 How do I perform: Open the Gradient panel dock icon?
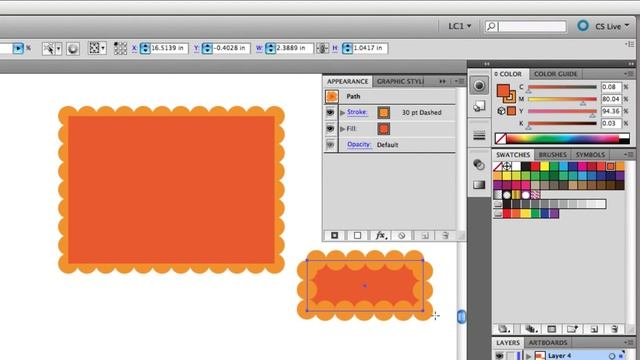(479, 185)
